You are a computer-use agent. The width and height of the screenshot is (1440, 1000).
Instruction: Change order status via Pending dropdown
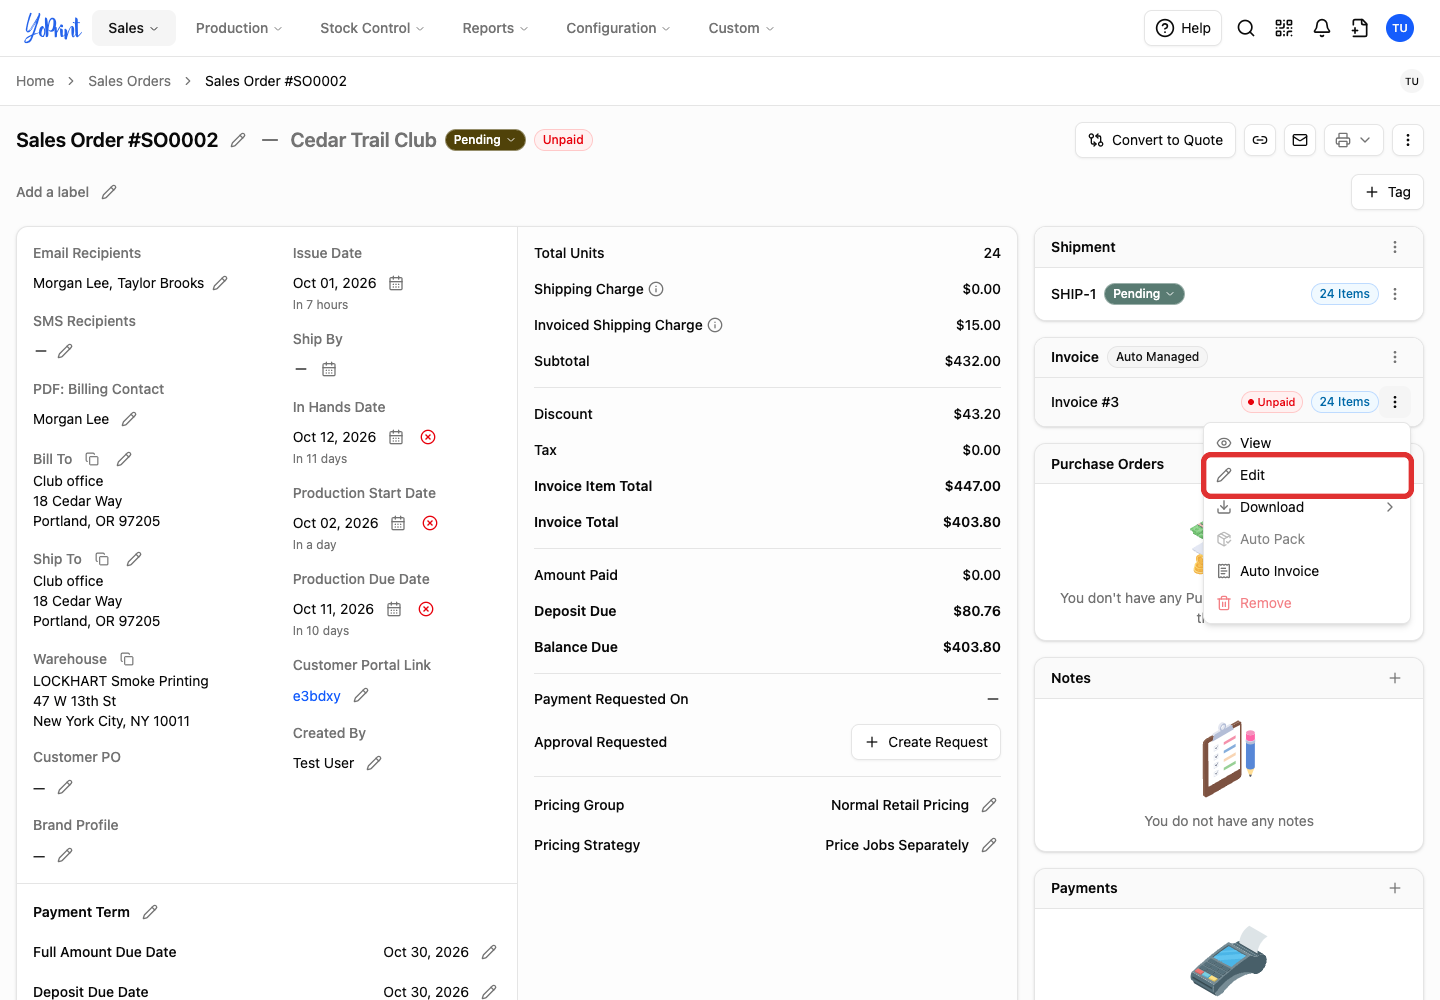[485, 140]
